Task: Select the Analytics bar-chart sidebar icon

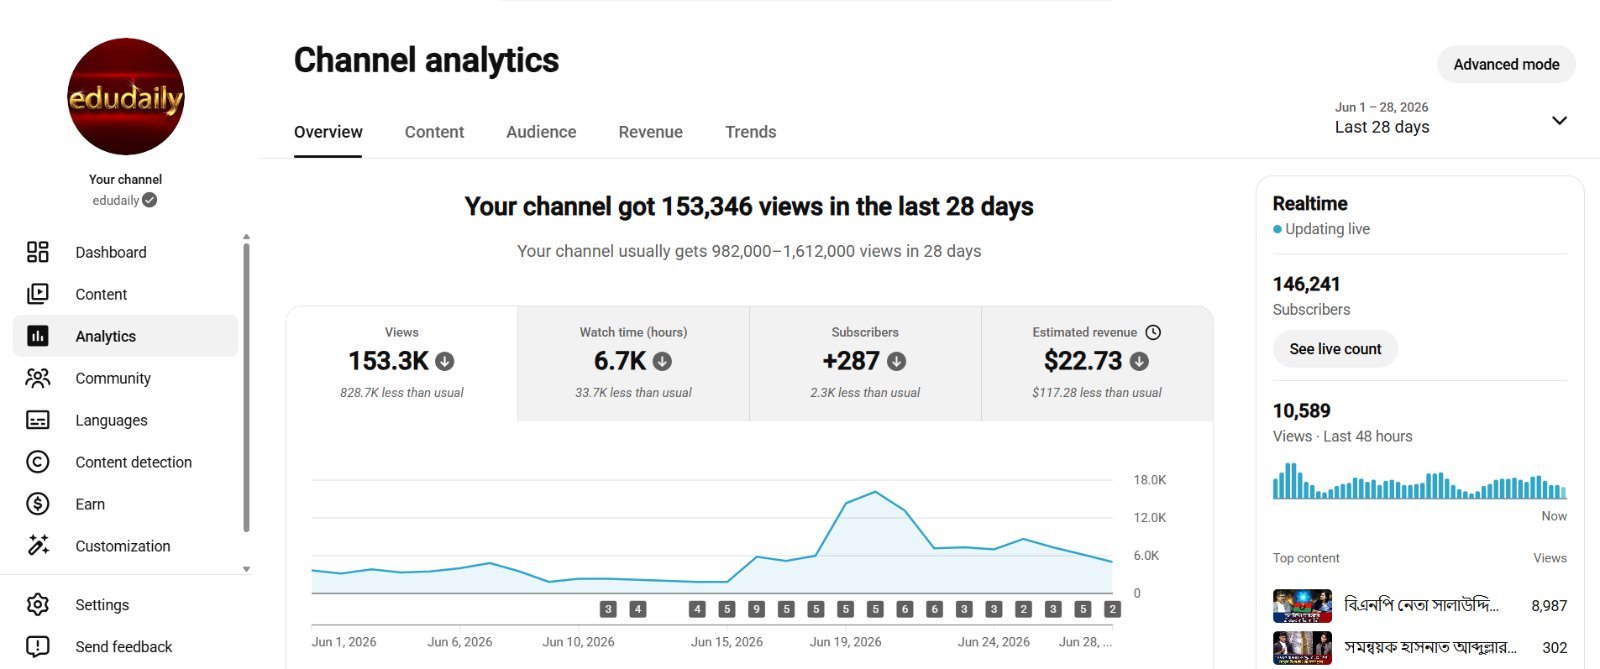Action: click(38, 336)
